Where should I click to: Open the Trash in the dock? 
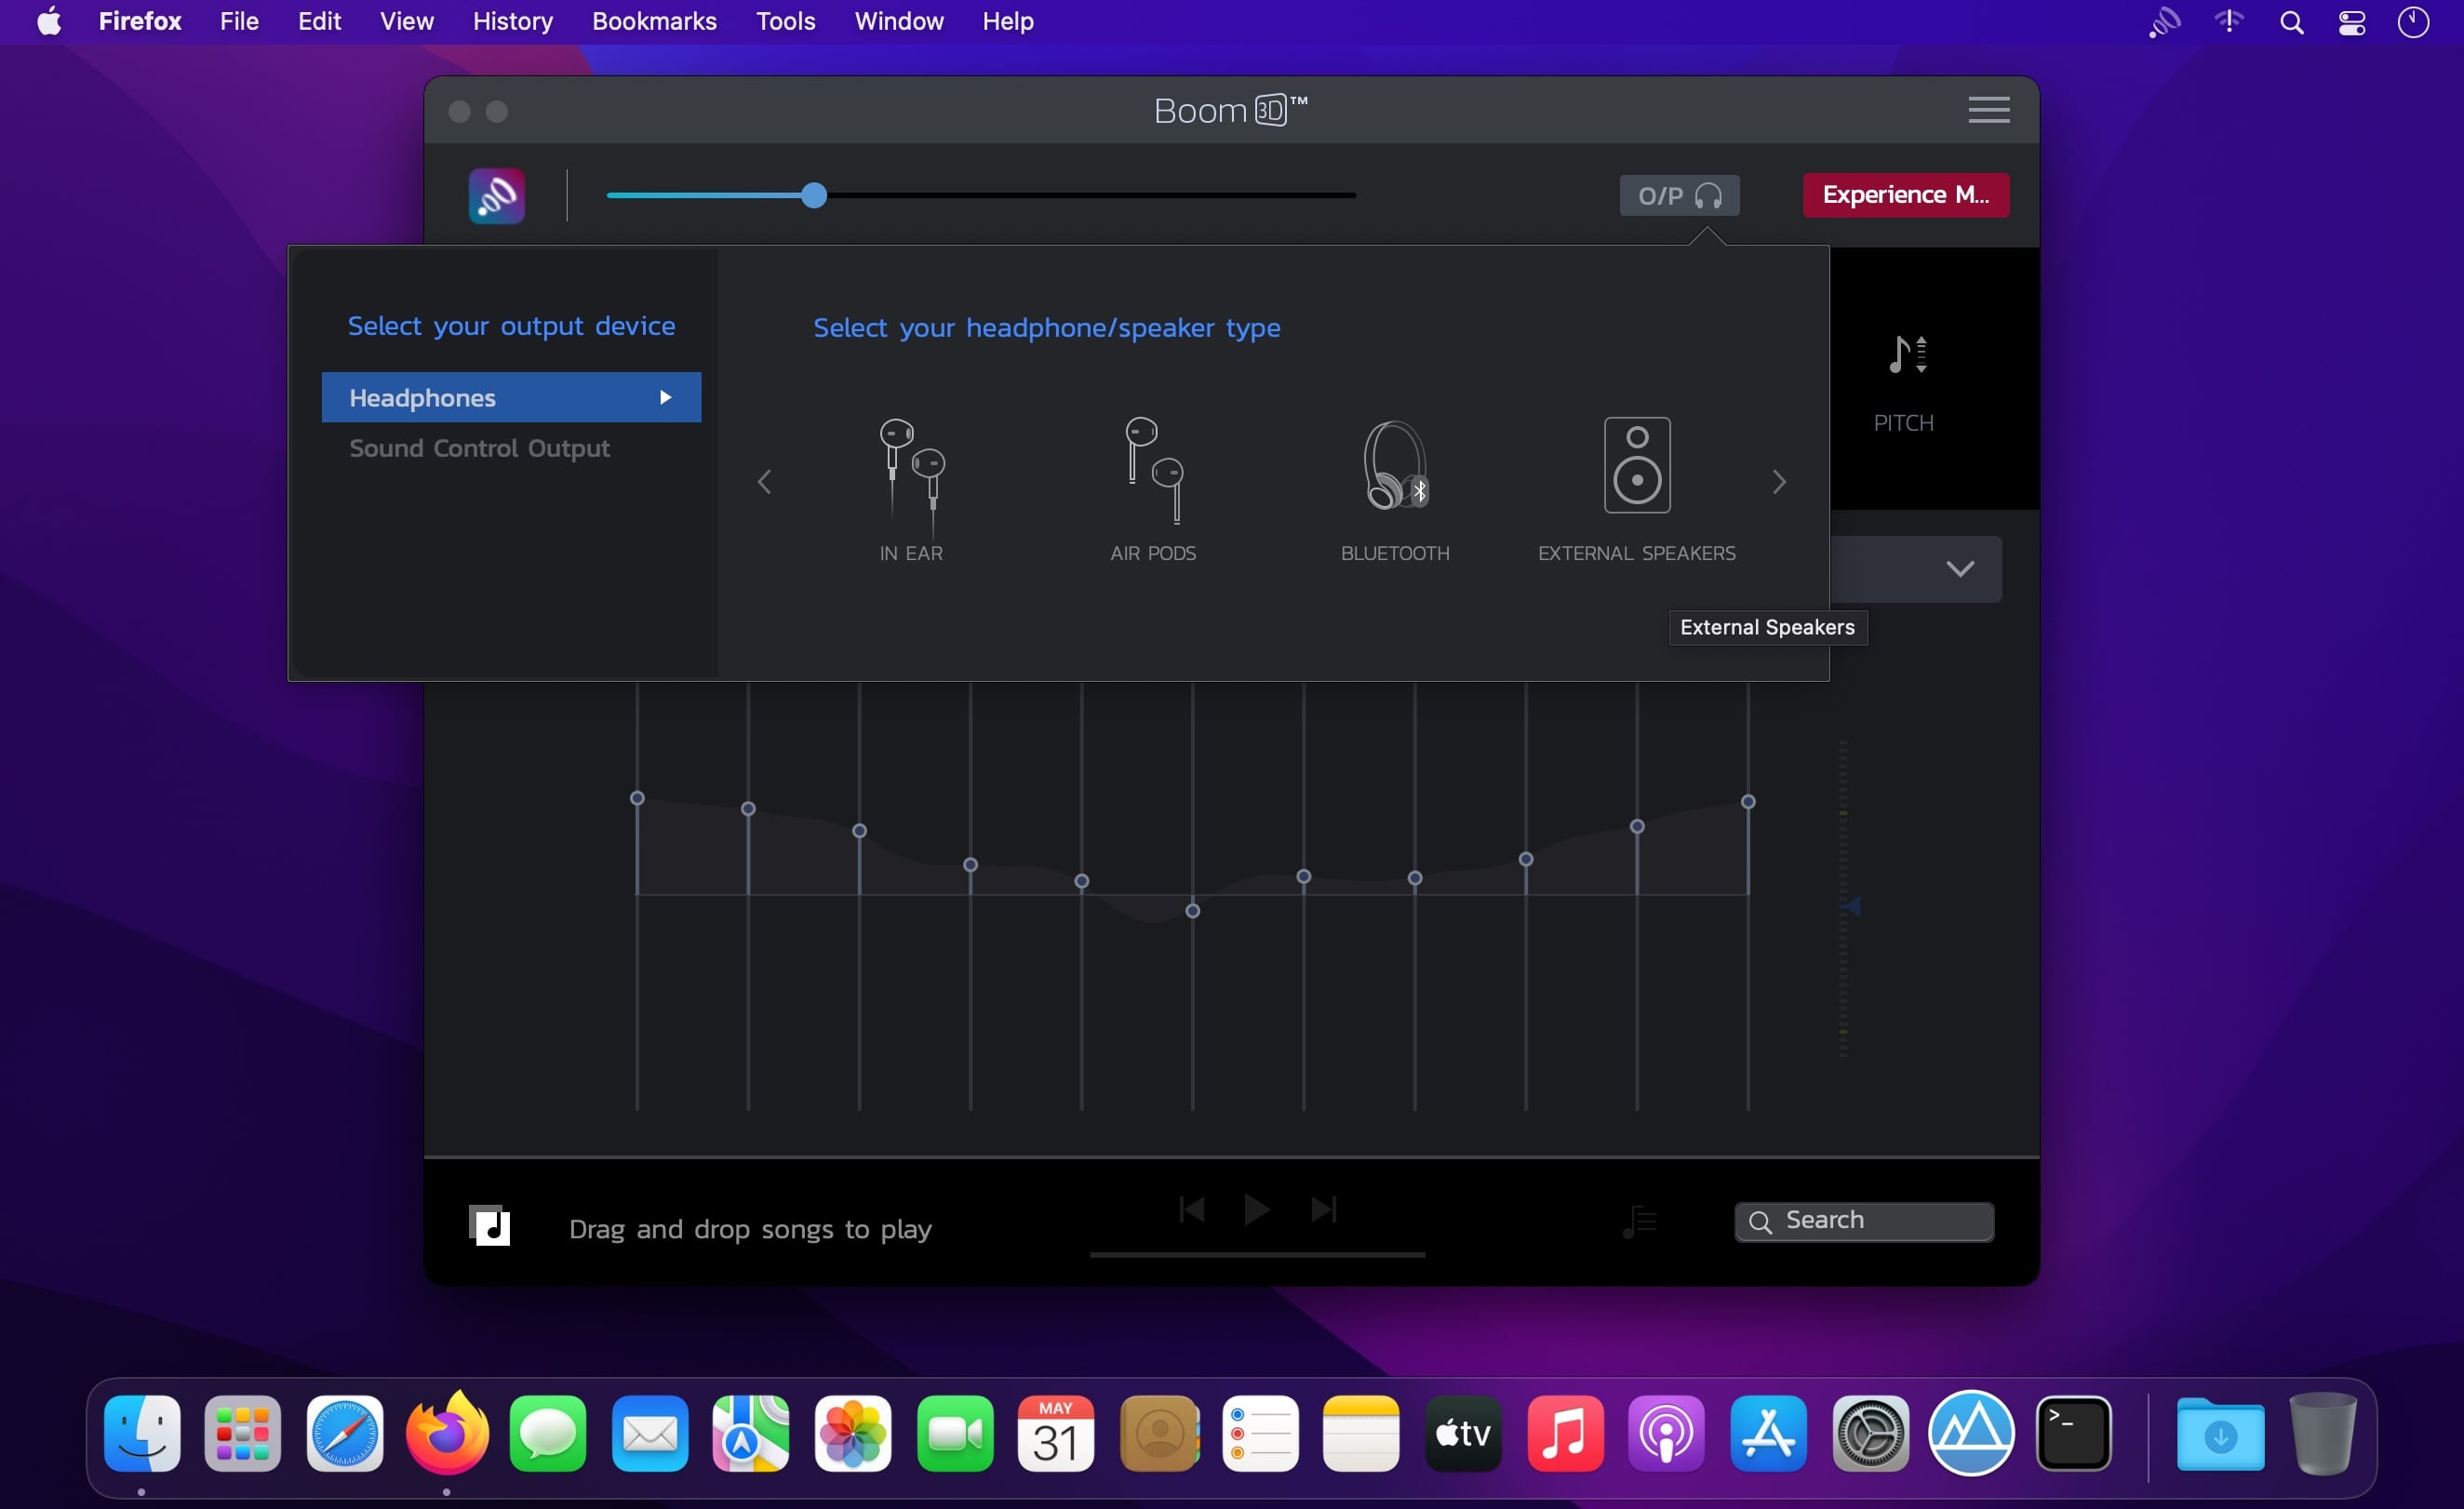2322,1434
